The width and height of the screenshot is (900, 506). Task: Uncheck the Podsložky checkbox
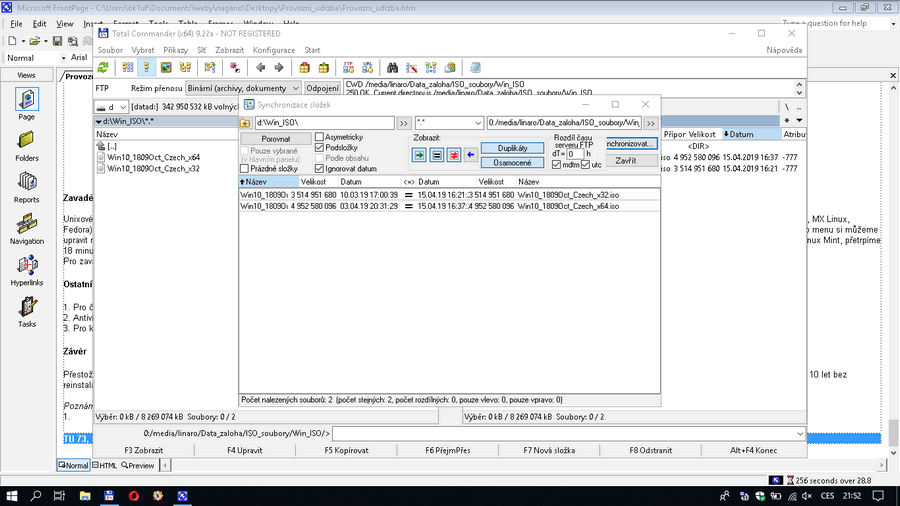point(320,147)
